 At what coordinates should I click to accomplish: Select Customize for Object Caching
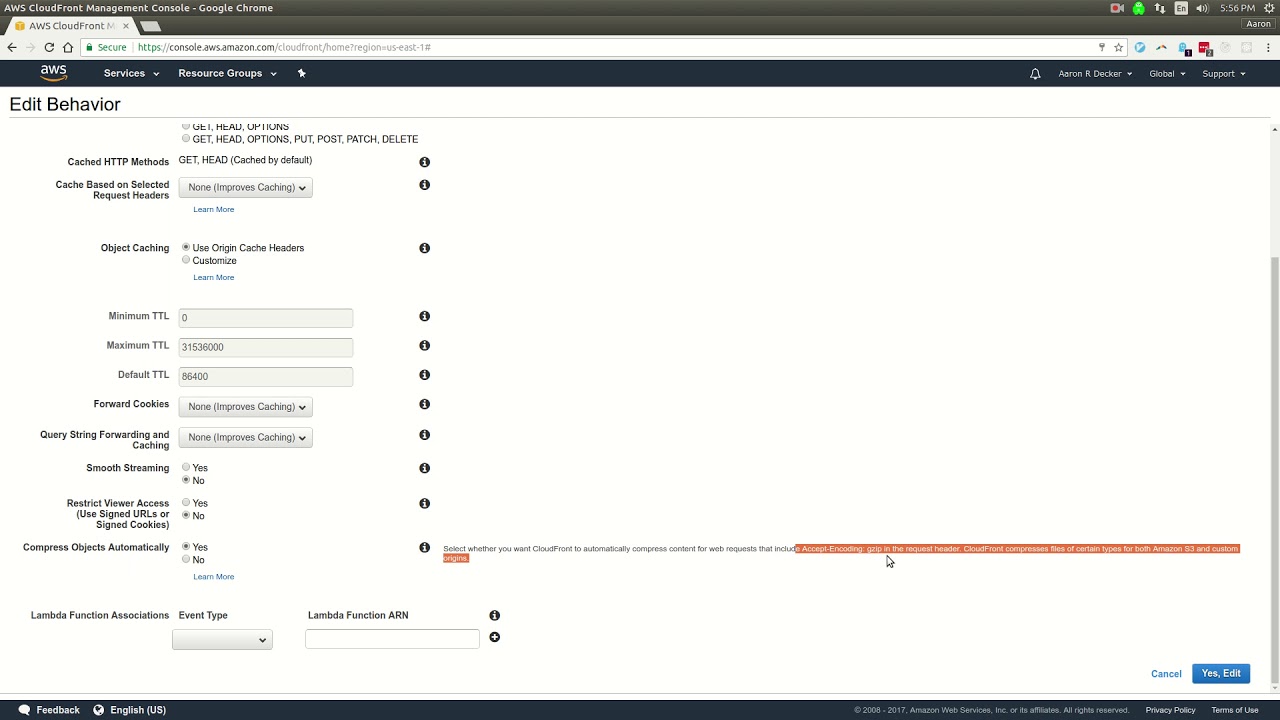click(x=186, y=260)
